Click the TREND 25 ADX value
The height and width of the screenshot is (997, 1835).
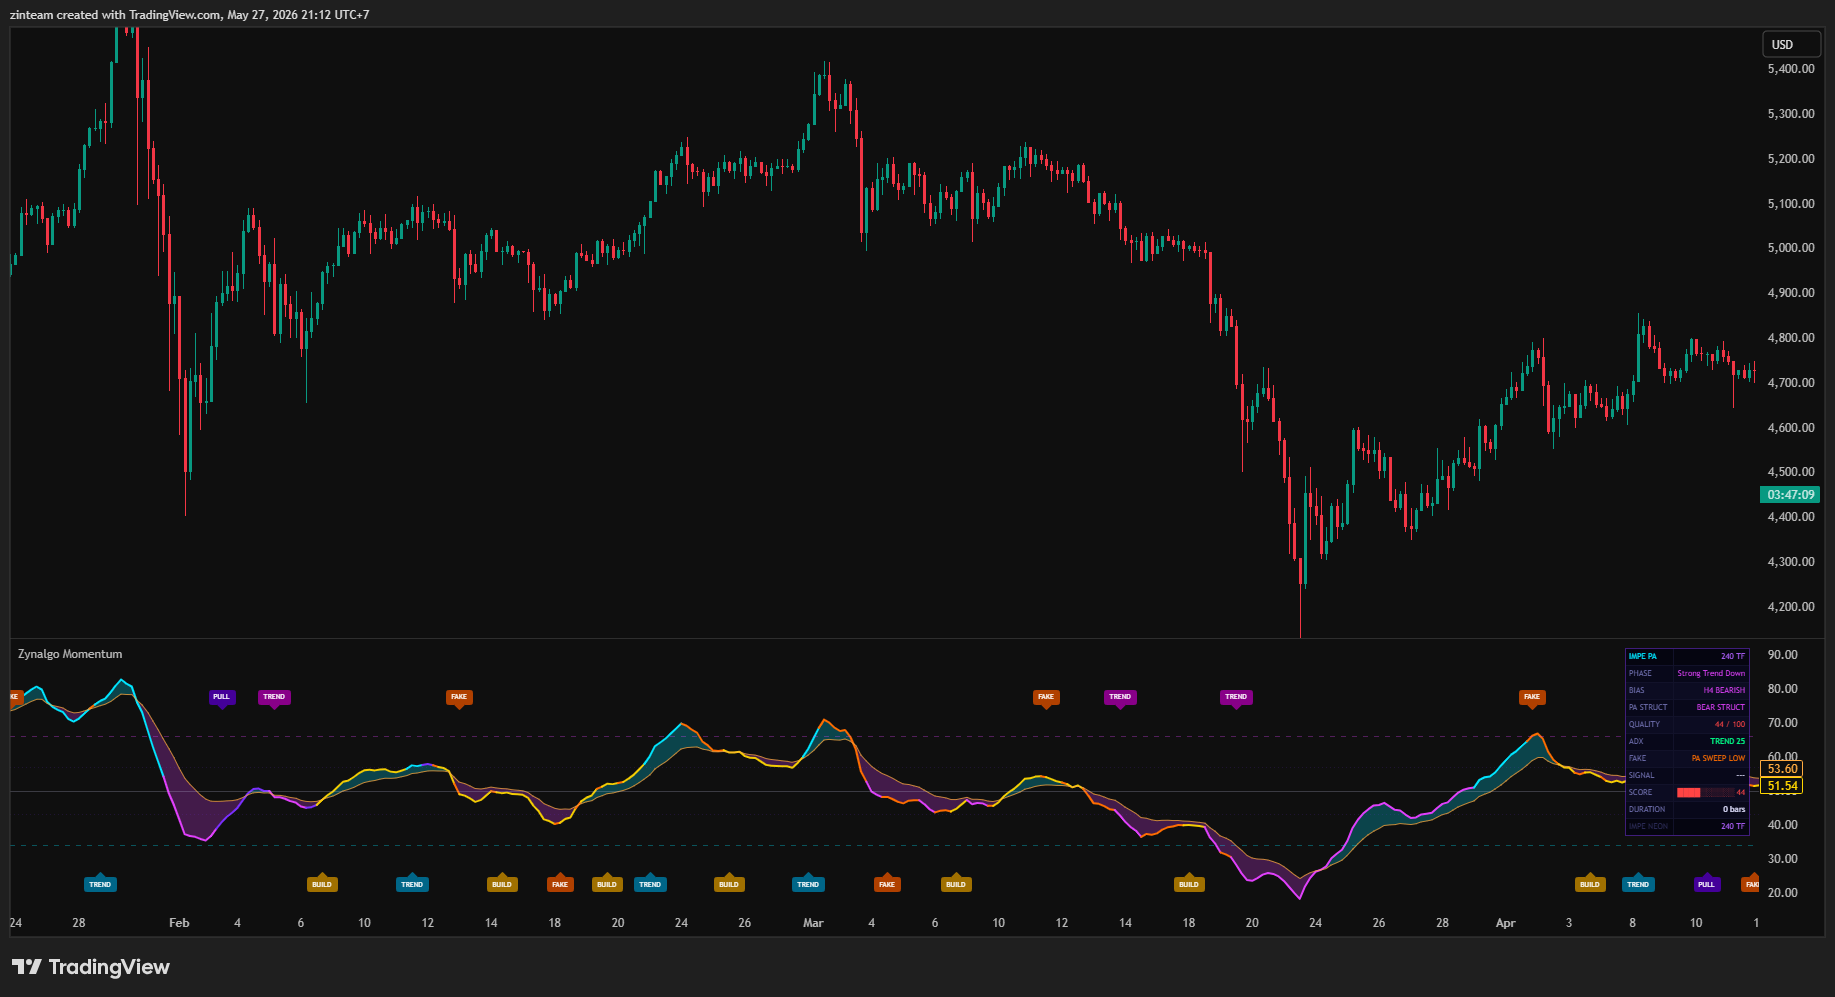click(x=1727, y=741)
